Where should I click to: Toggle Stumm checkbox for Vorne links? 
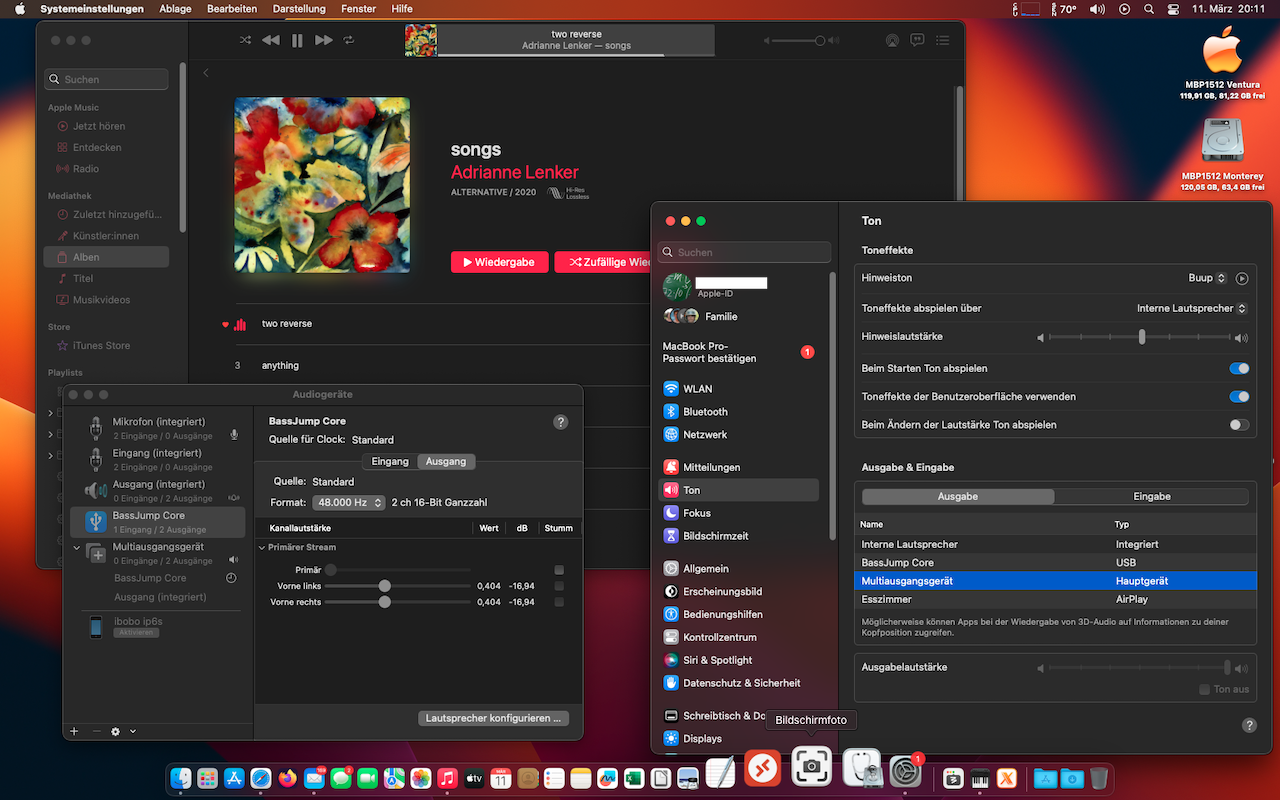coord(559,586)
